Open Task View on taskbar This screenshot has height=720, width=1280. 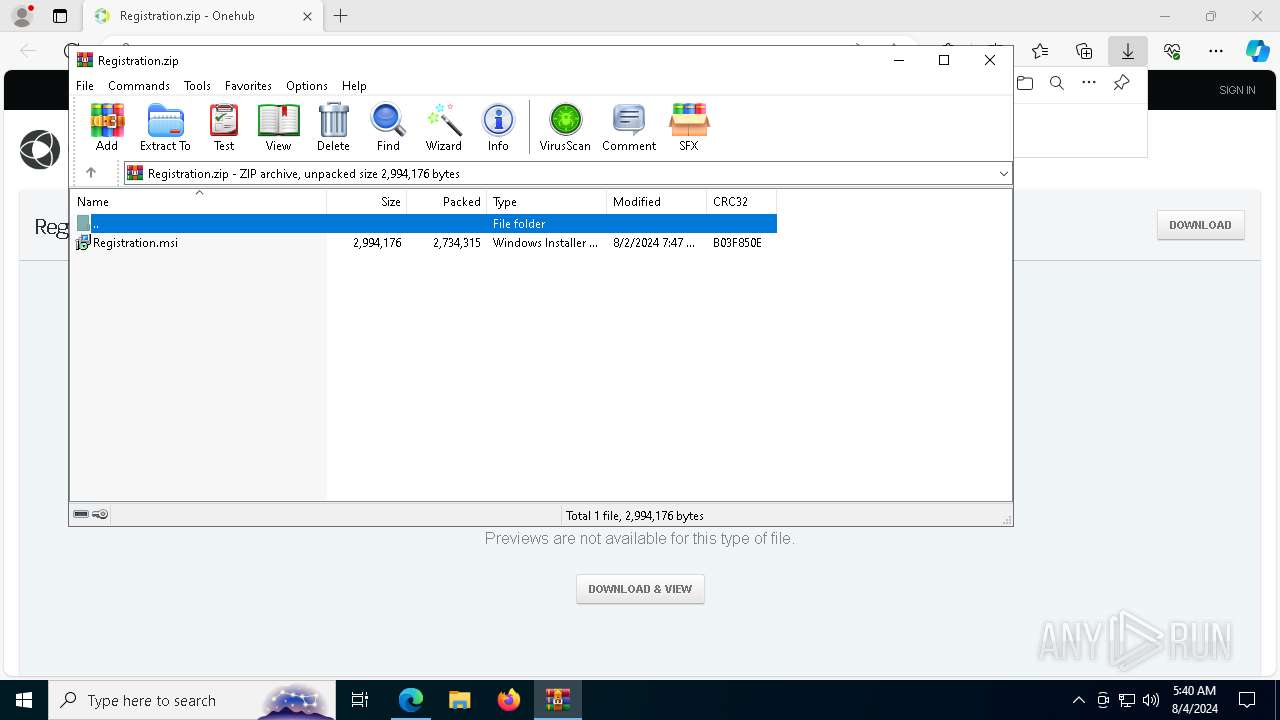click(x=360, y=700)
